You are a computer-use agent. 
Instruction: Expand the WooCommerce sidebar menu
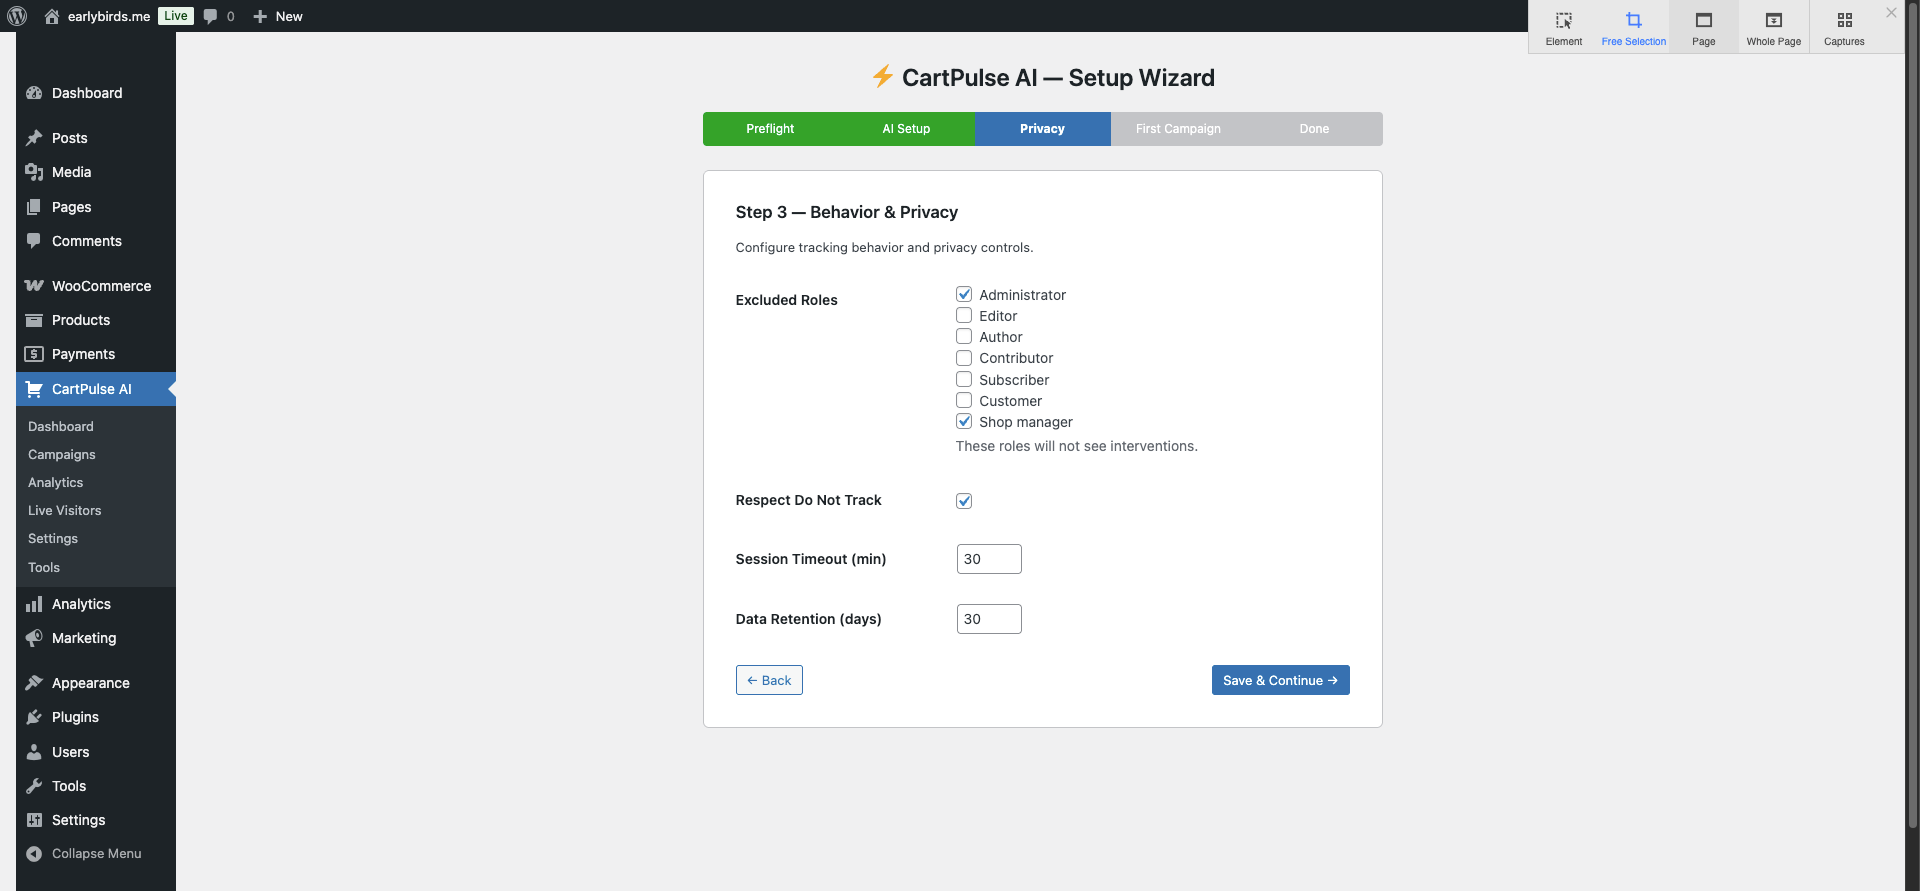tap(100, 286)
